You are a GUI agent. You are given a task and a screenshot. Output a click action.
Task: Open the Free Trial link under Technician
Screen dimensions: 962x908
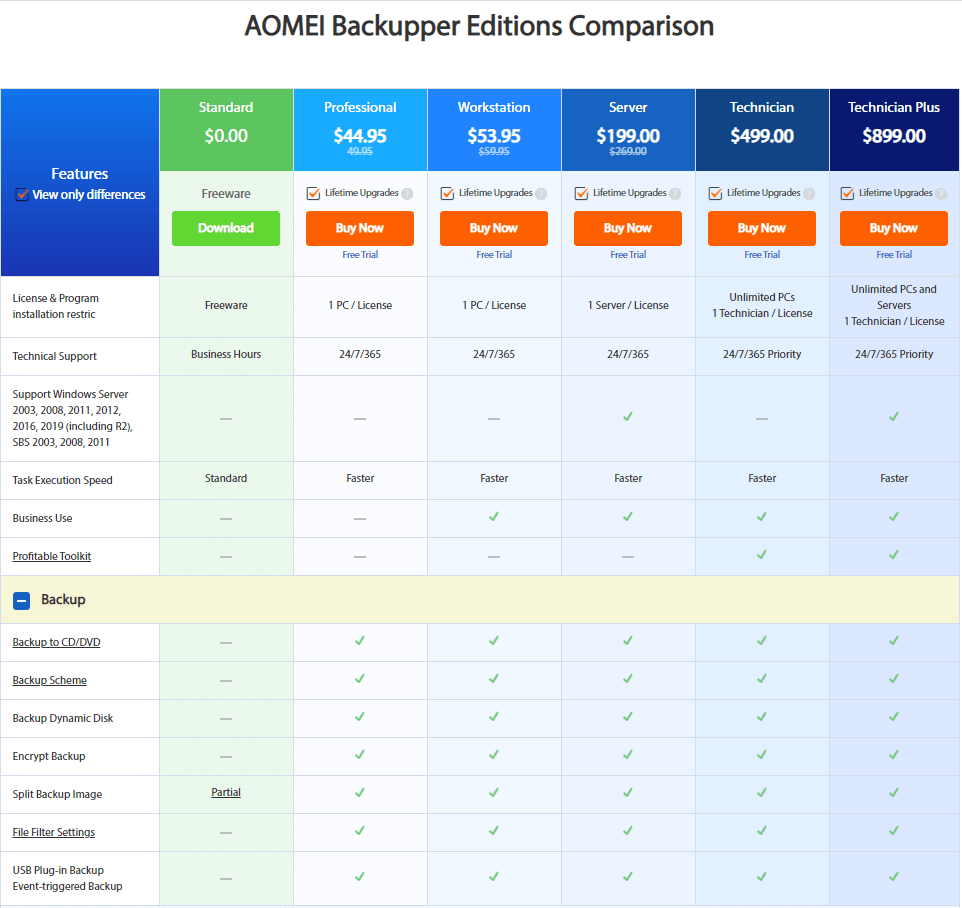coord(762,255)
